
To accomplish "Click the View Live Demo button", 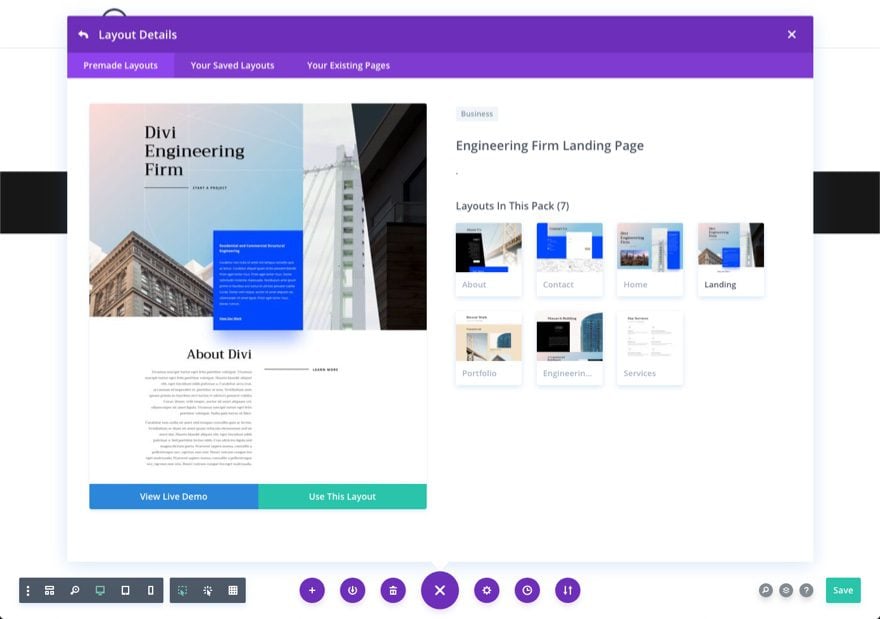I will (x=173, y=497).
